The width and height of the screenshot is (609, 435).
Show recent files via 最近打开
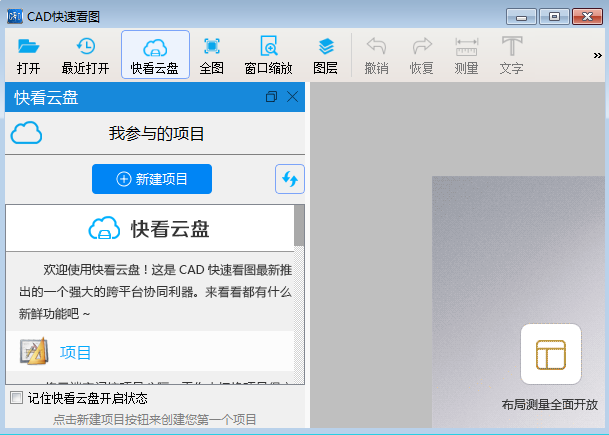pos(85,56)
